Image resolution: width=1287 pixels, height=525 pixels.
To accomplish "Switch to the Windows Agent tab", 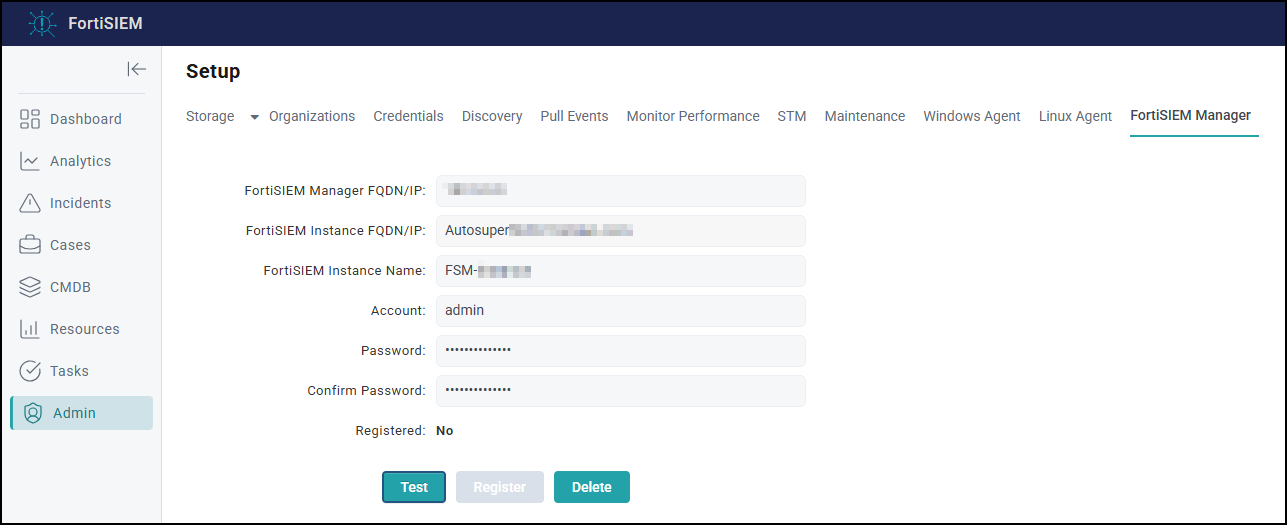I will click(x=972, y=116).
